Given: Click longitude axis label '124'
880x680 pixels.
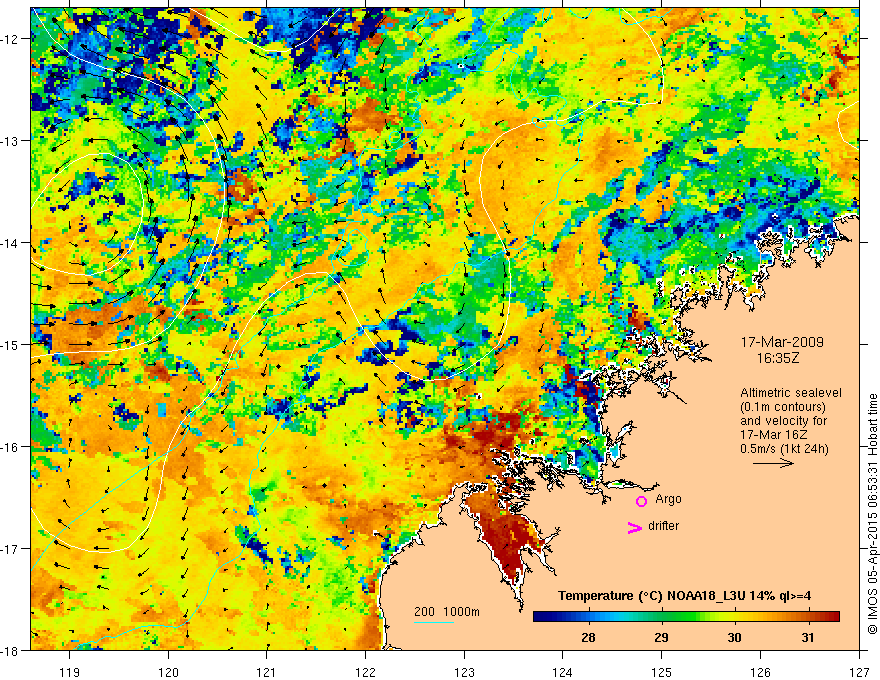Looking at the screenshot, I should (x=563, y=672).
